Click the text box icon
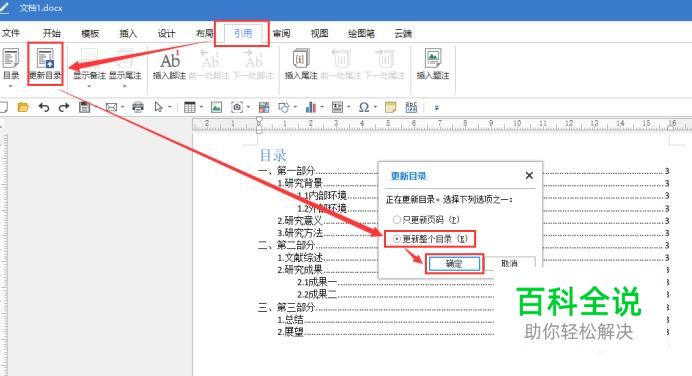The height and width of the screenshot is (376, 692). pyautogui.click(x=337, y=107)
